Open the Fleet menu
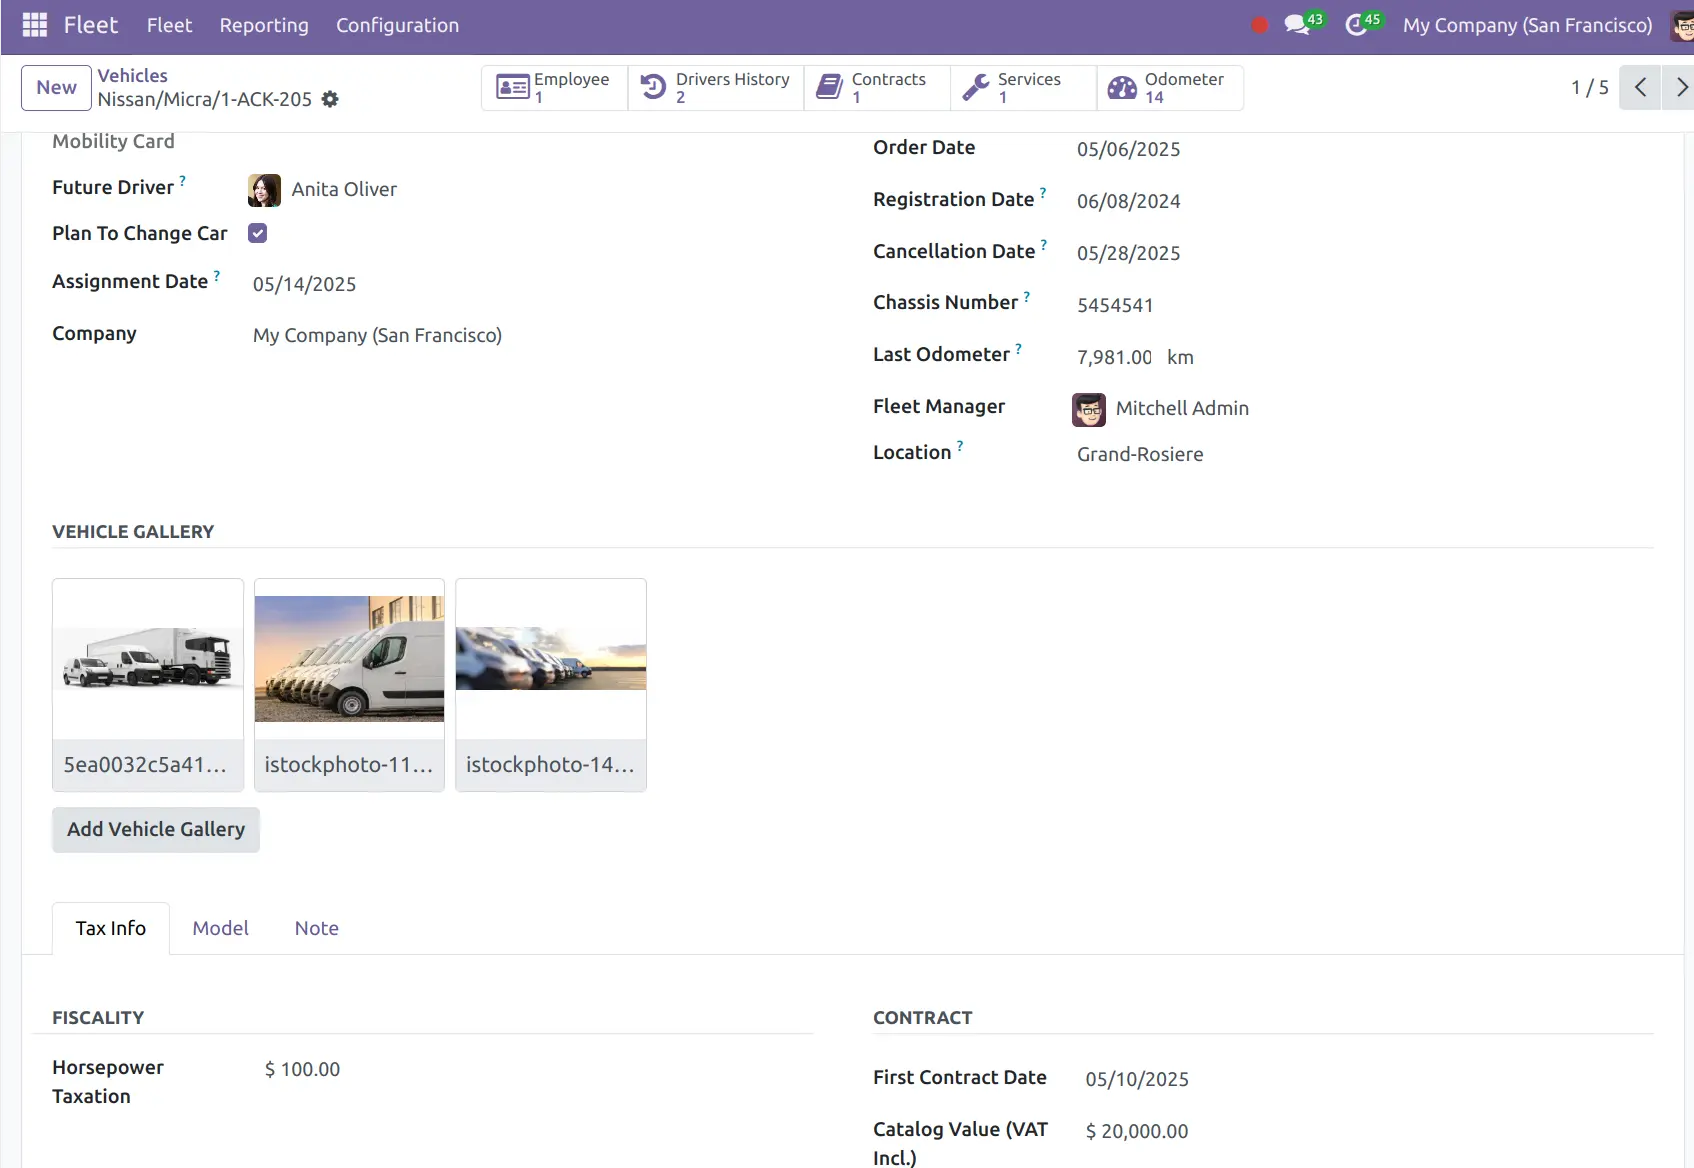This screenshot has width=1694, height=1168. tap(169, 26)
